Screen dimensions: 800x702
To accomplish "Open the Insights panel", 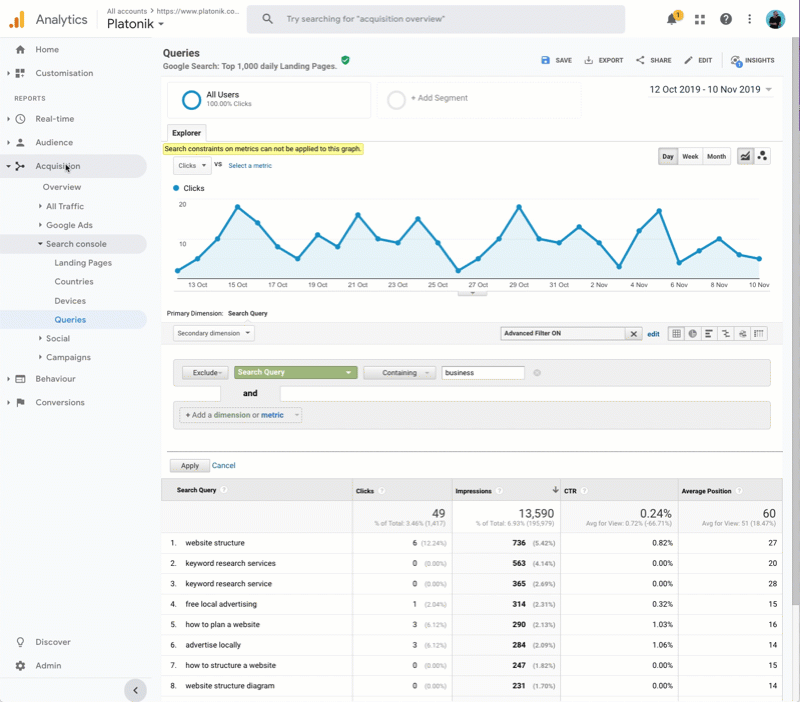I will pos(752,60).
